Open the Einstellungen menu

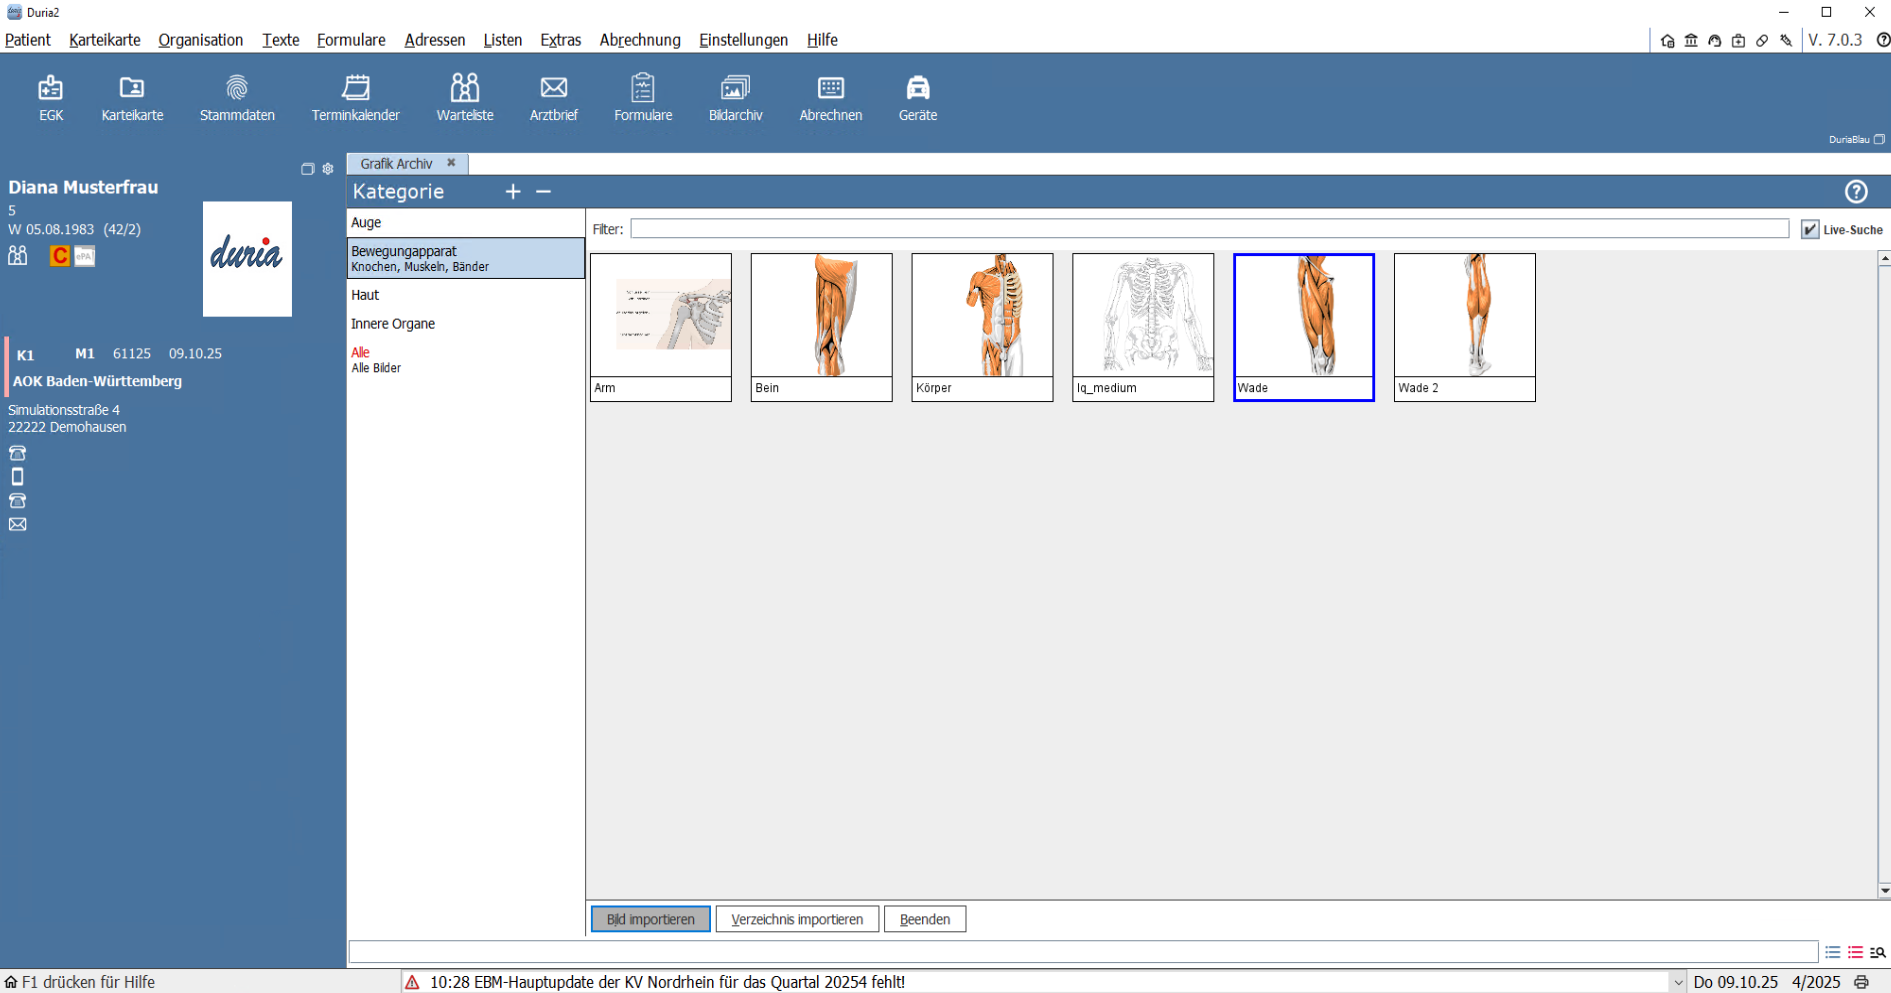[x=743, y=40]
